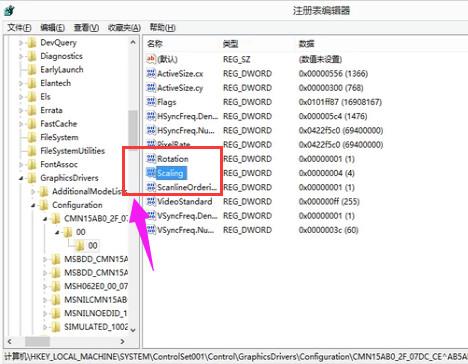Select the FileSystem folder icon
468x364 pixels.
pos(32,137)
